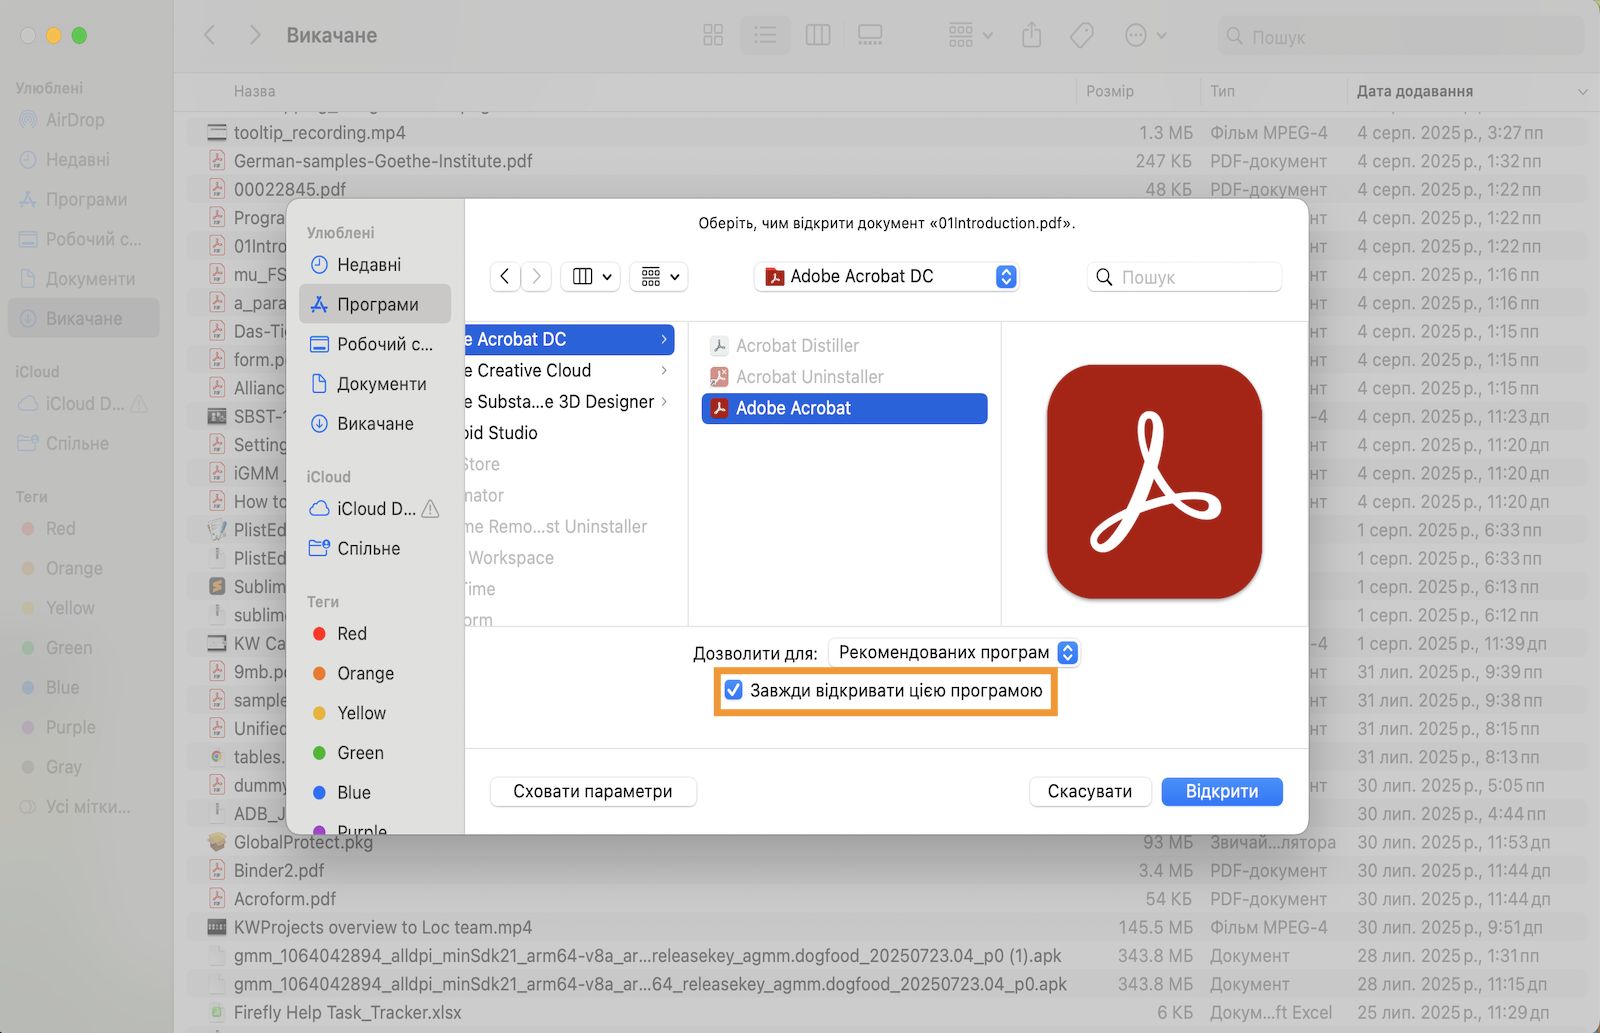Select Документи in the dialog sidebar
Image resolution: width=1600 pixels, height=1033 pixels.
pos(375,384)
